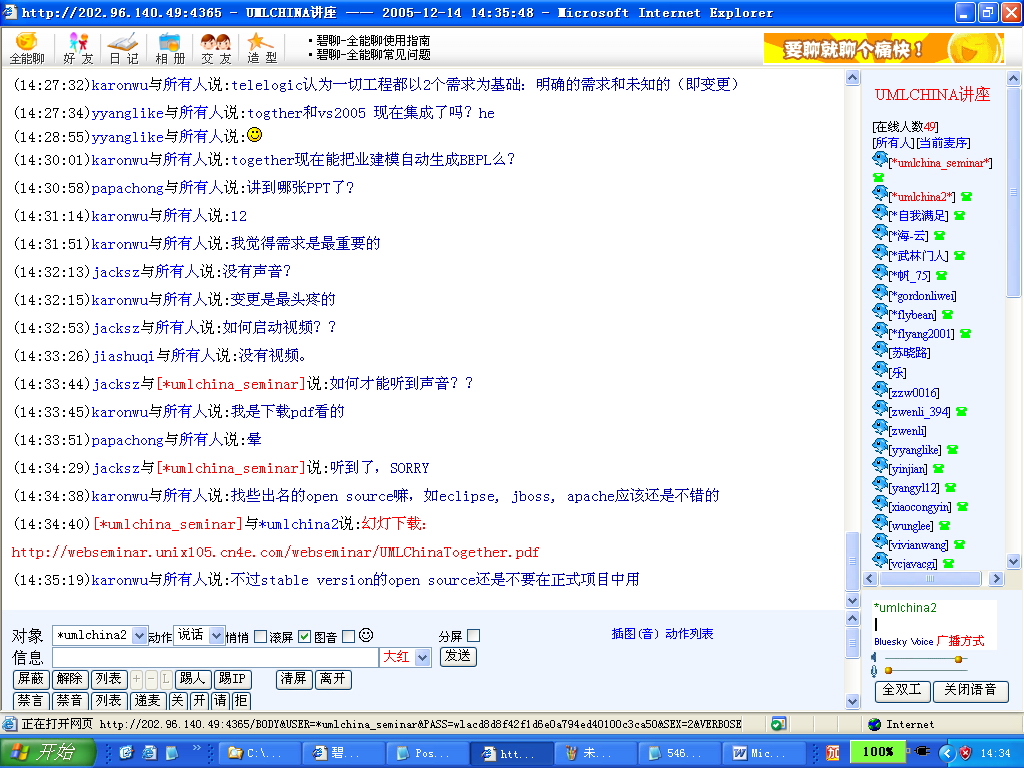Viewport: 1024px width, 768px height.
Task: Toggle the 图音 checkbox
Action: pos(349,636)
